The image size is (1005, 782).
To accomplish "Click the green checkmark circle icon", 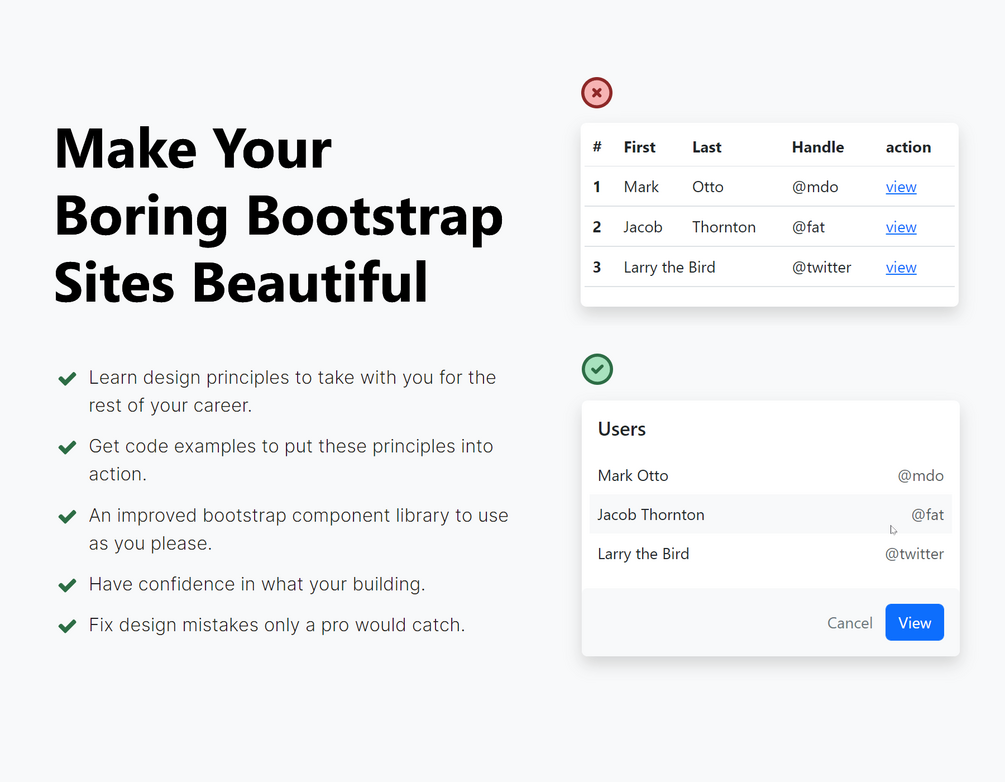I will click(597, 369).
